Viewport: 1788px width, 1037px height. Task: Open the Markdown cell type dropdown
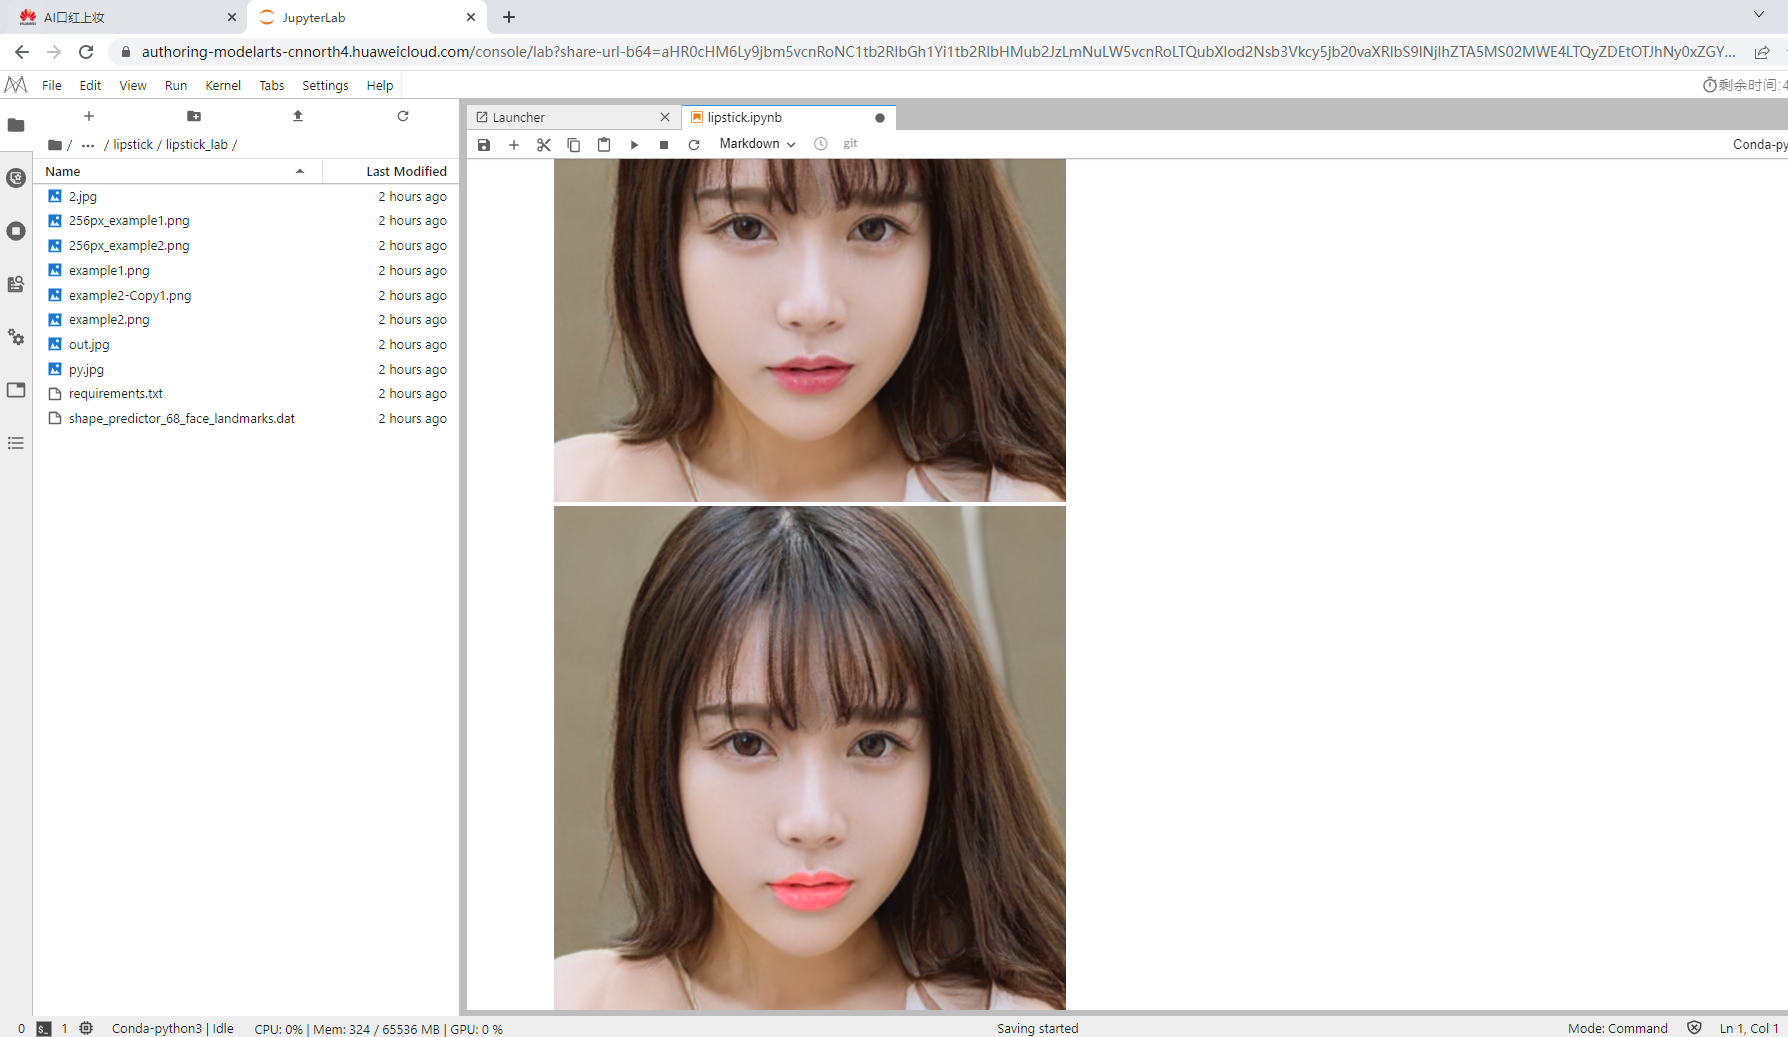tap(757, 144)
